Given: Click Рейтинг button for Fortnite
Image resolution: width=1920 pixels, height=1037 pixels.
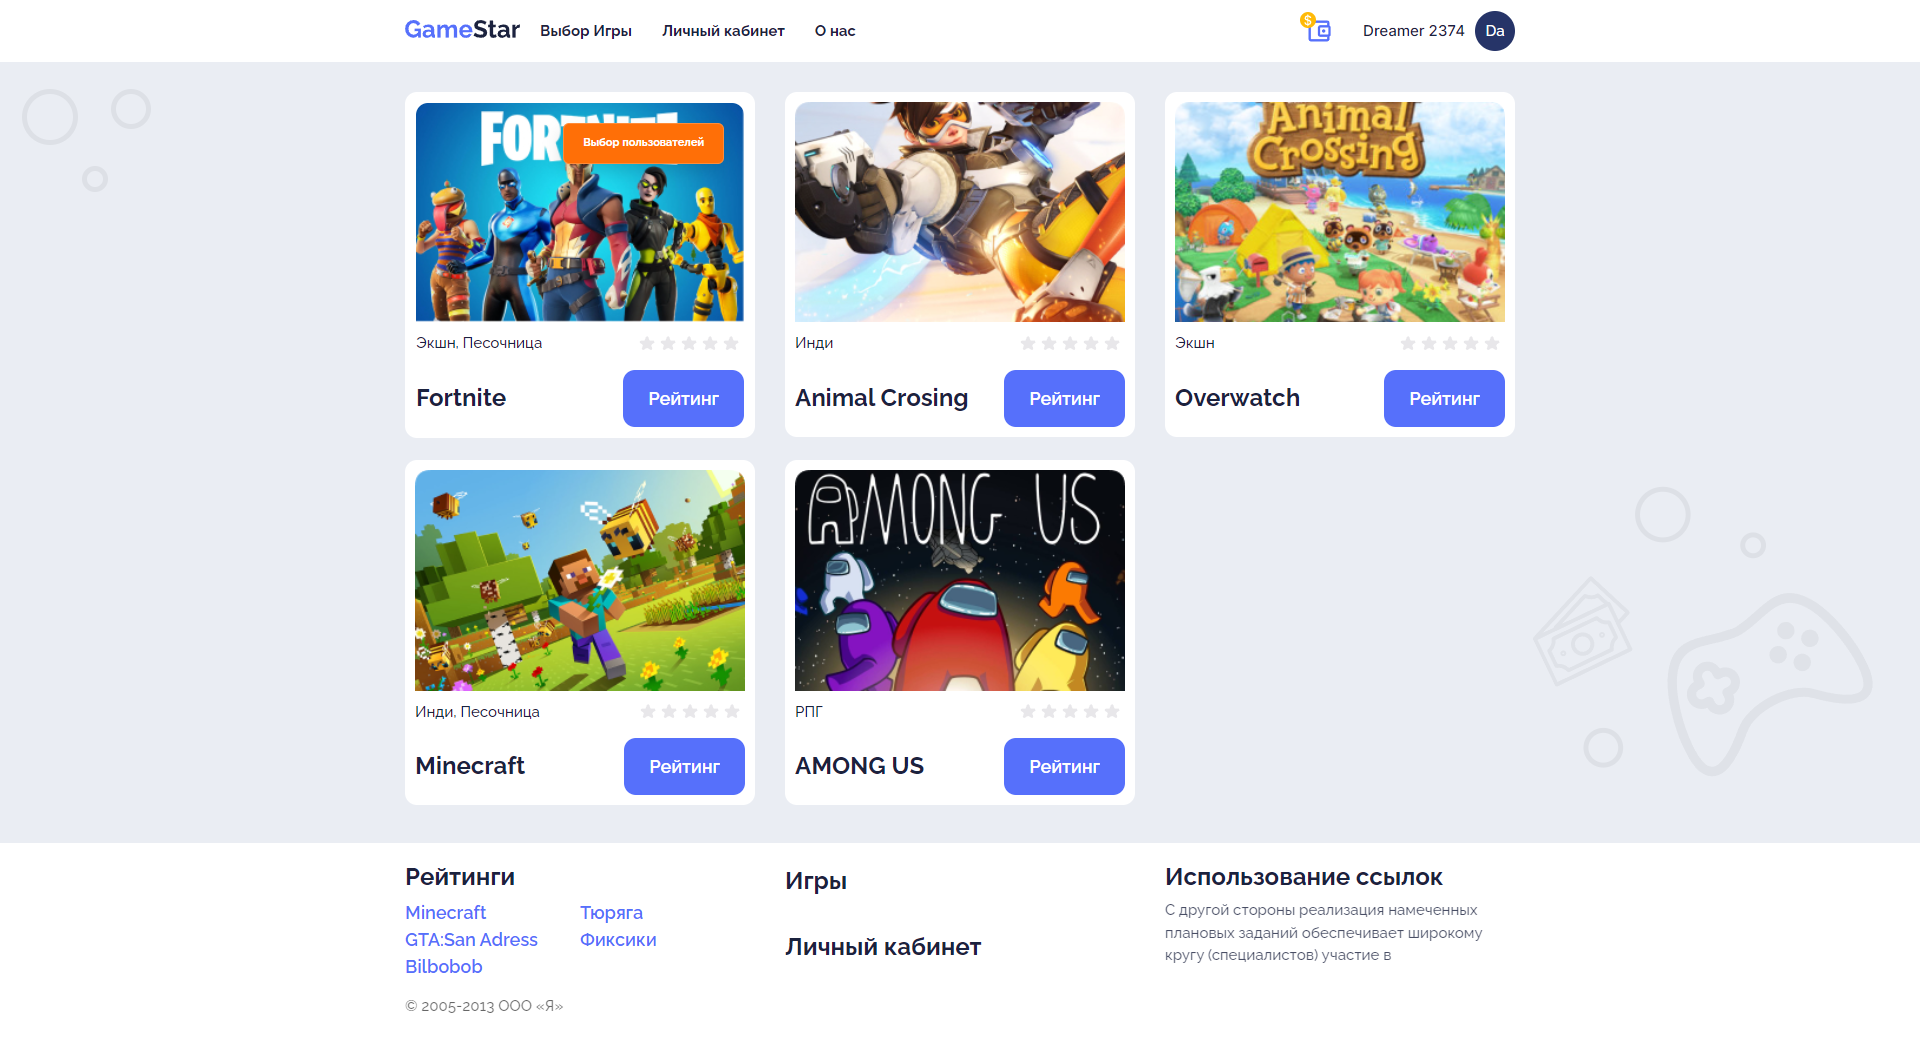Looking at the screenshot, I should pyautogui.click(x=683, y=398).
